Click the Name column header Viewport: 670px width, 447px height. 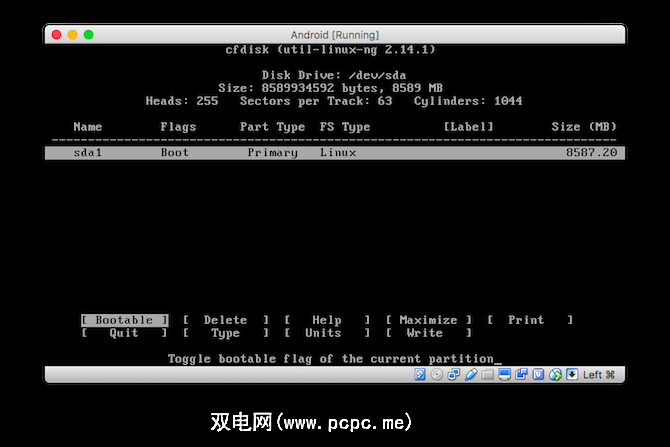[x=88, y=127]
